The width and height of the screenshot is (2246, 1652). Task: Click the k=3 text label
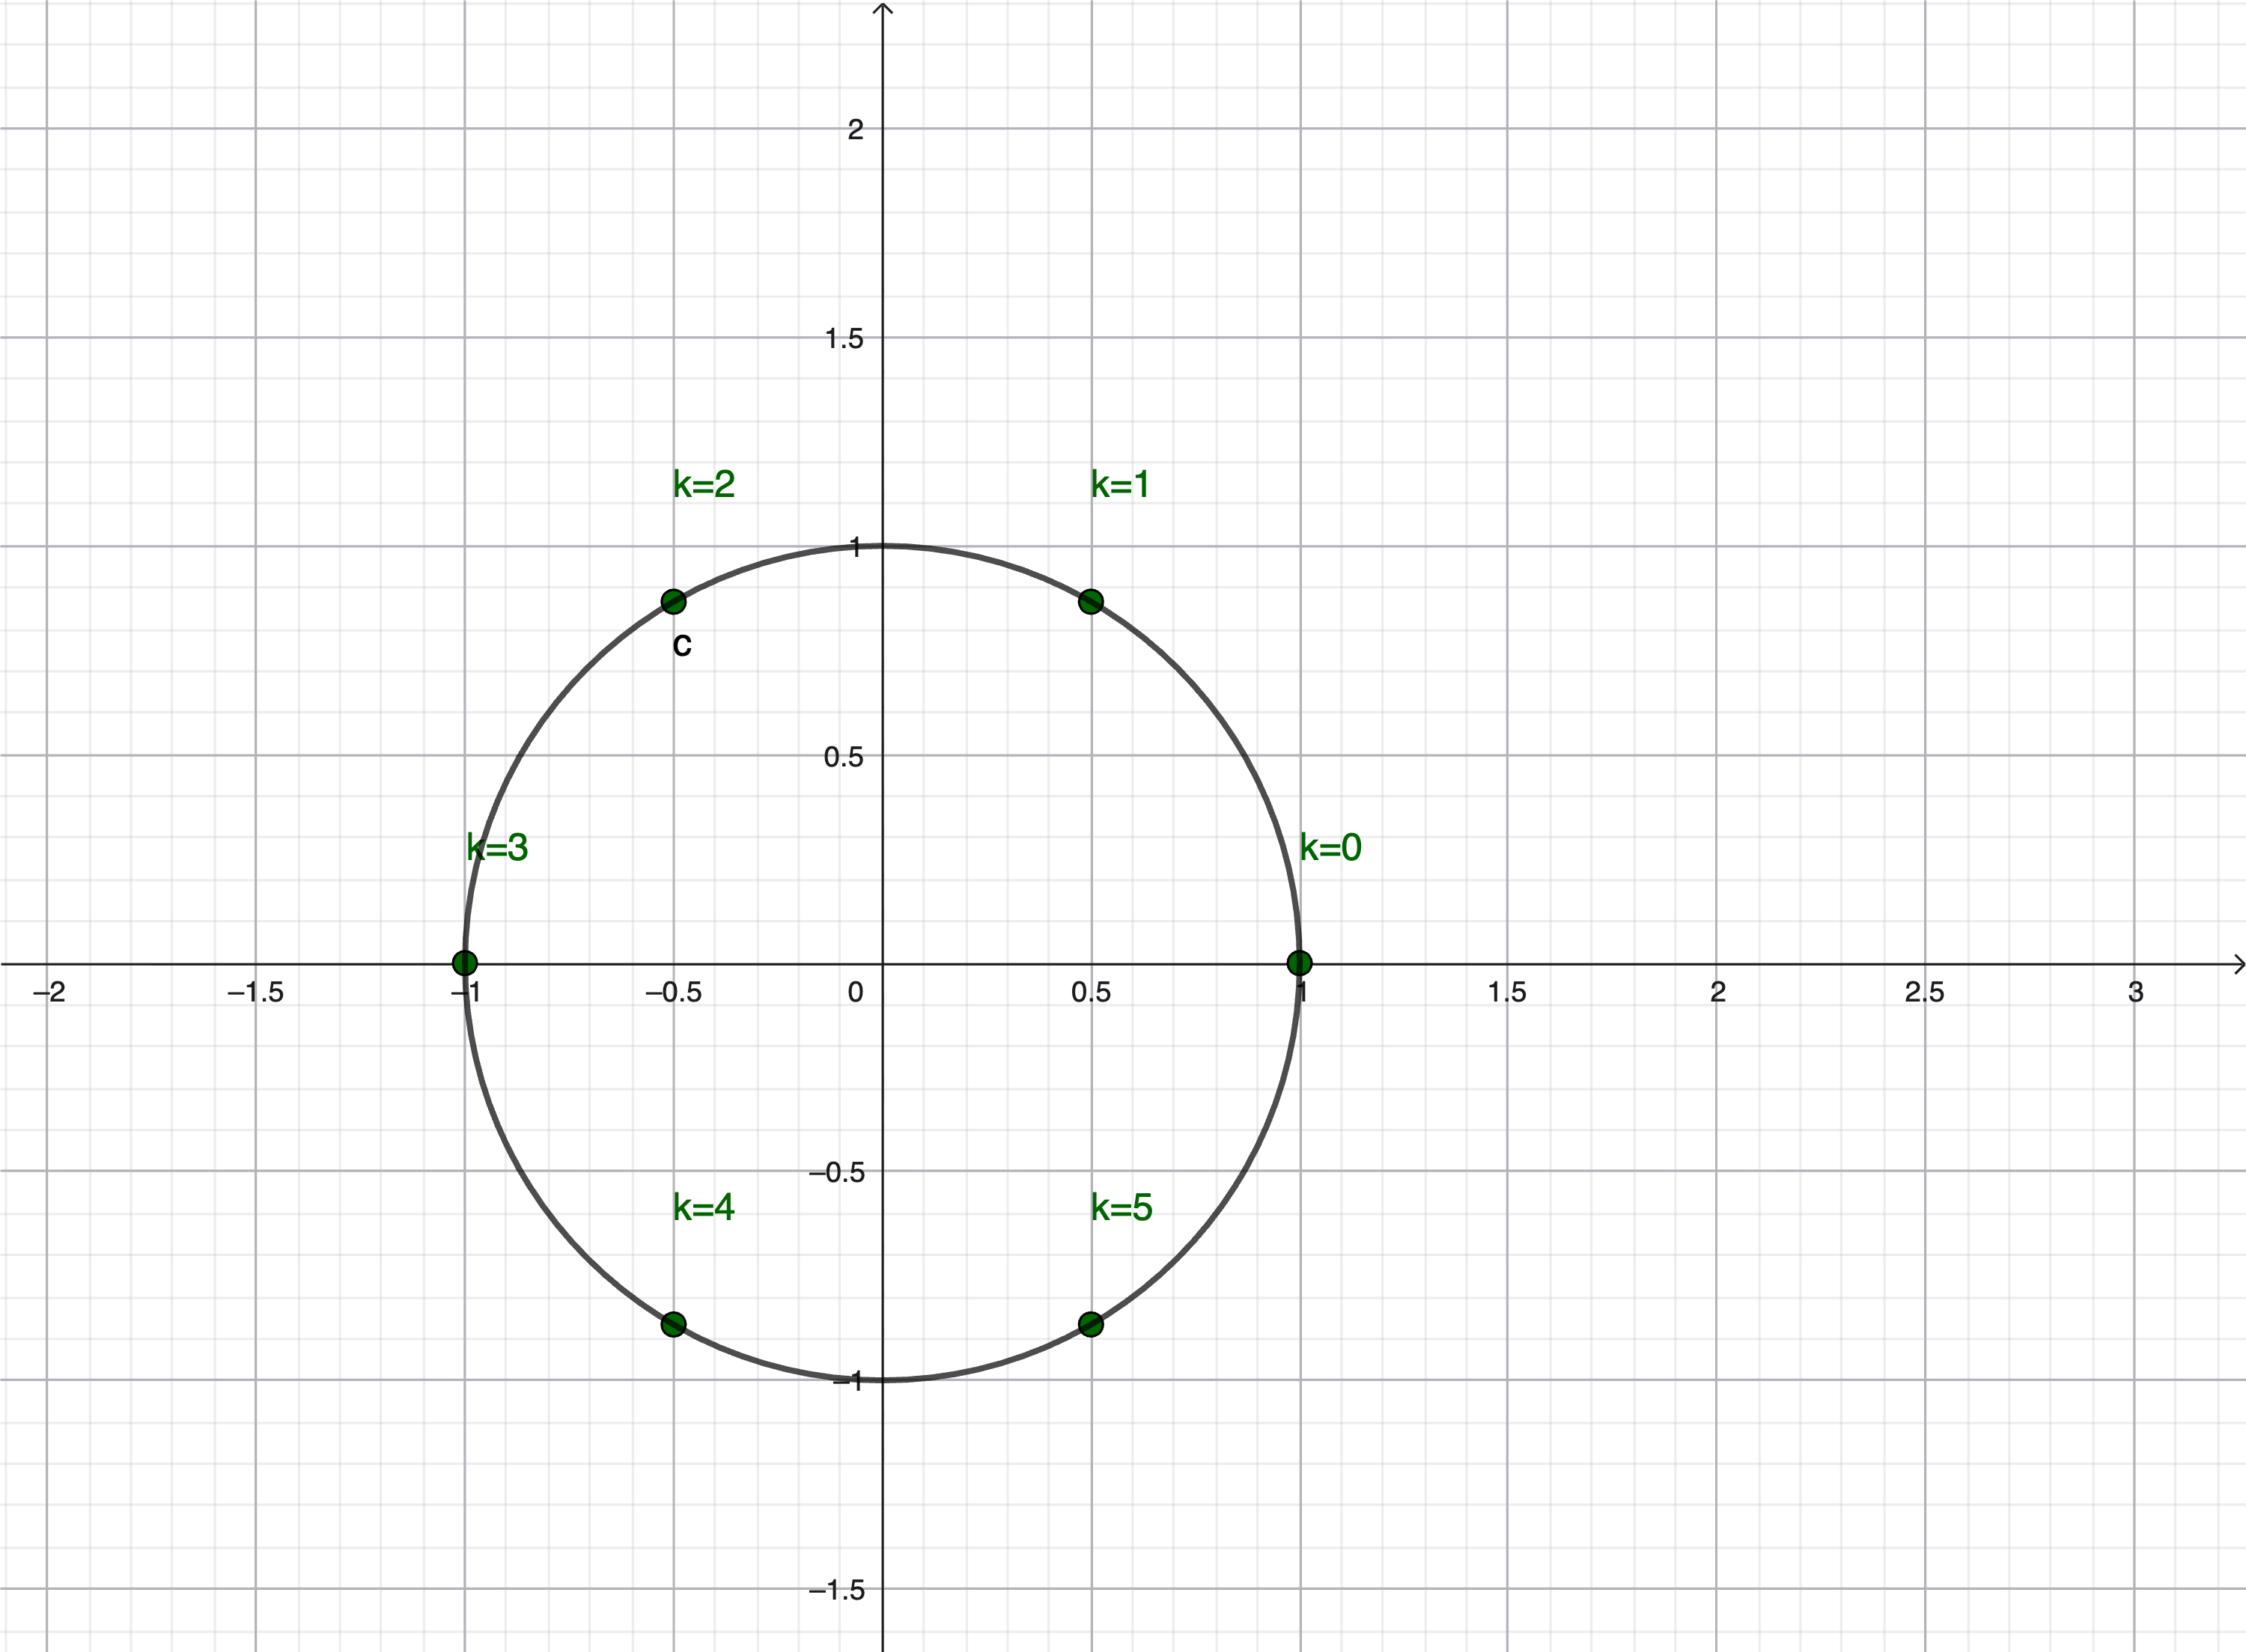497,848
